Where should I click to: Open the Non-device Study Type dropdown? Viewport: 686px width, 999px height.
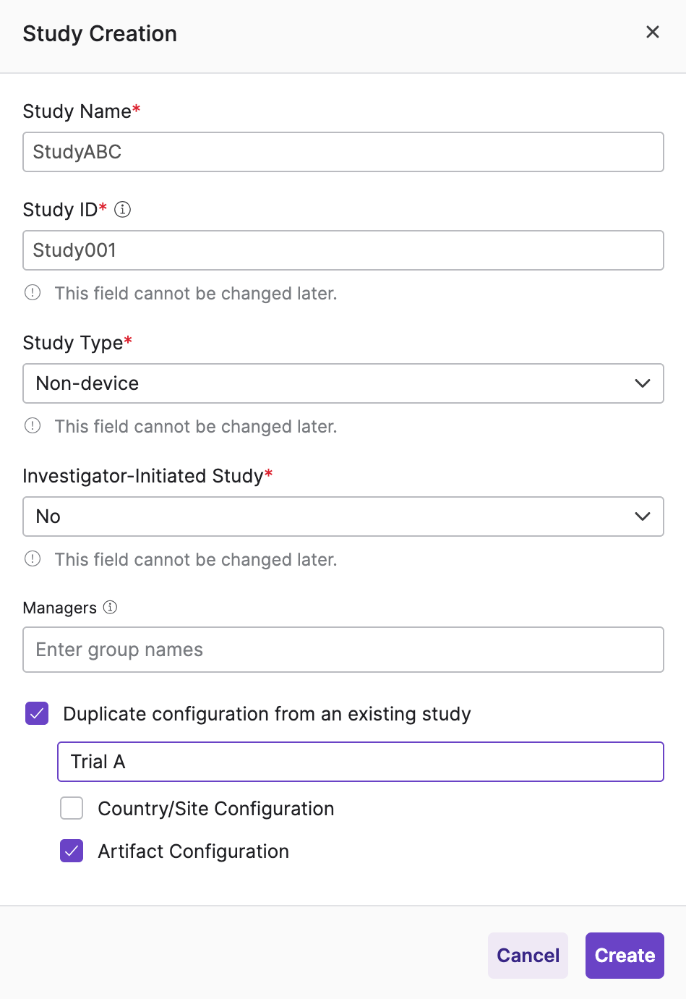coord(343,383)
